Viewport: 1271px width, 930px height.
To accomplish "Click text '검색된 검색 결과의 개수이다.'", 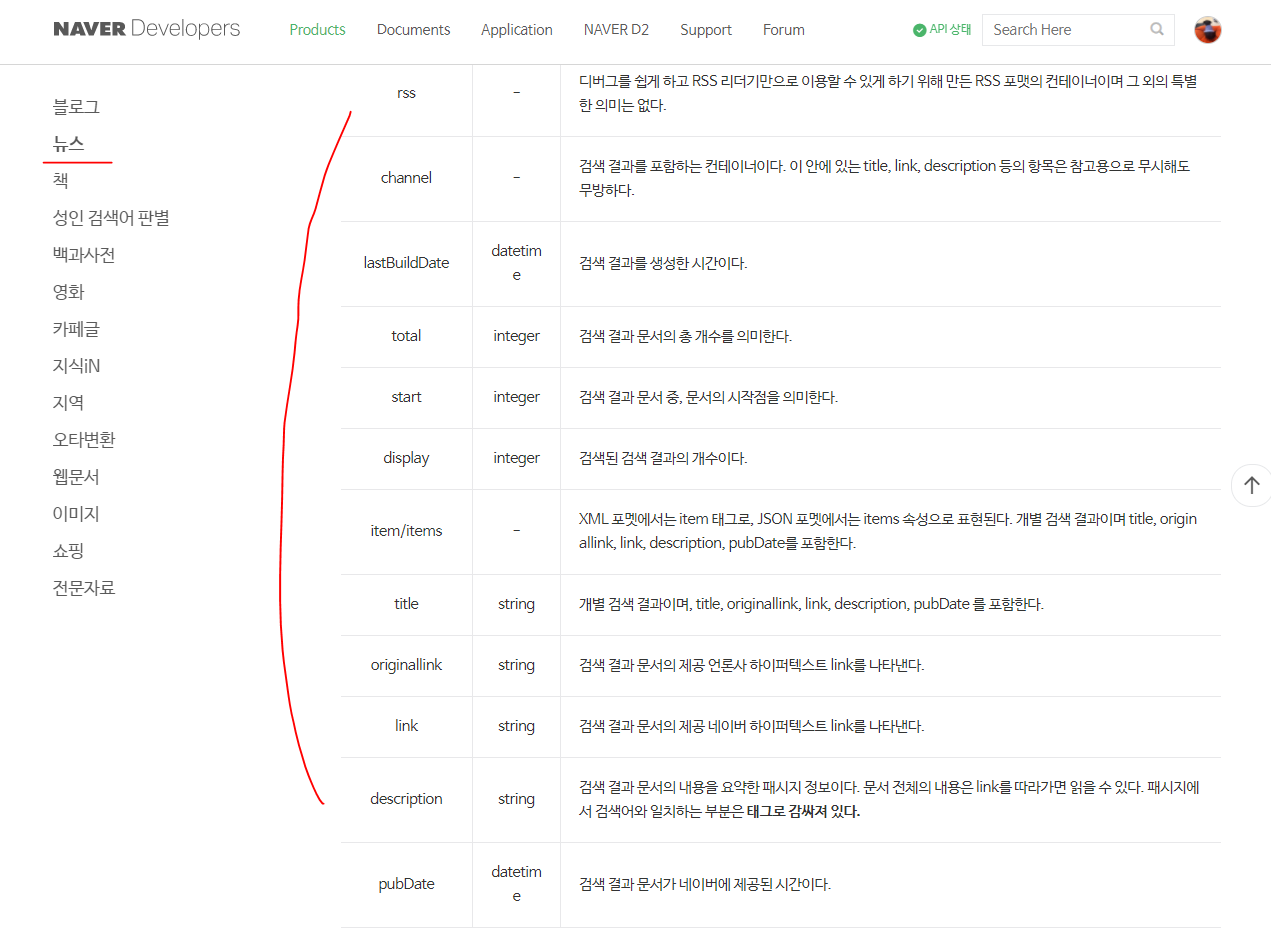I will point(663,458).
